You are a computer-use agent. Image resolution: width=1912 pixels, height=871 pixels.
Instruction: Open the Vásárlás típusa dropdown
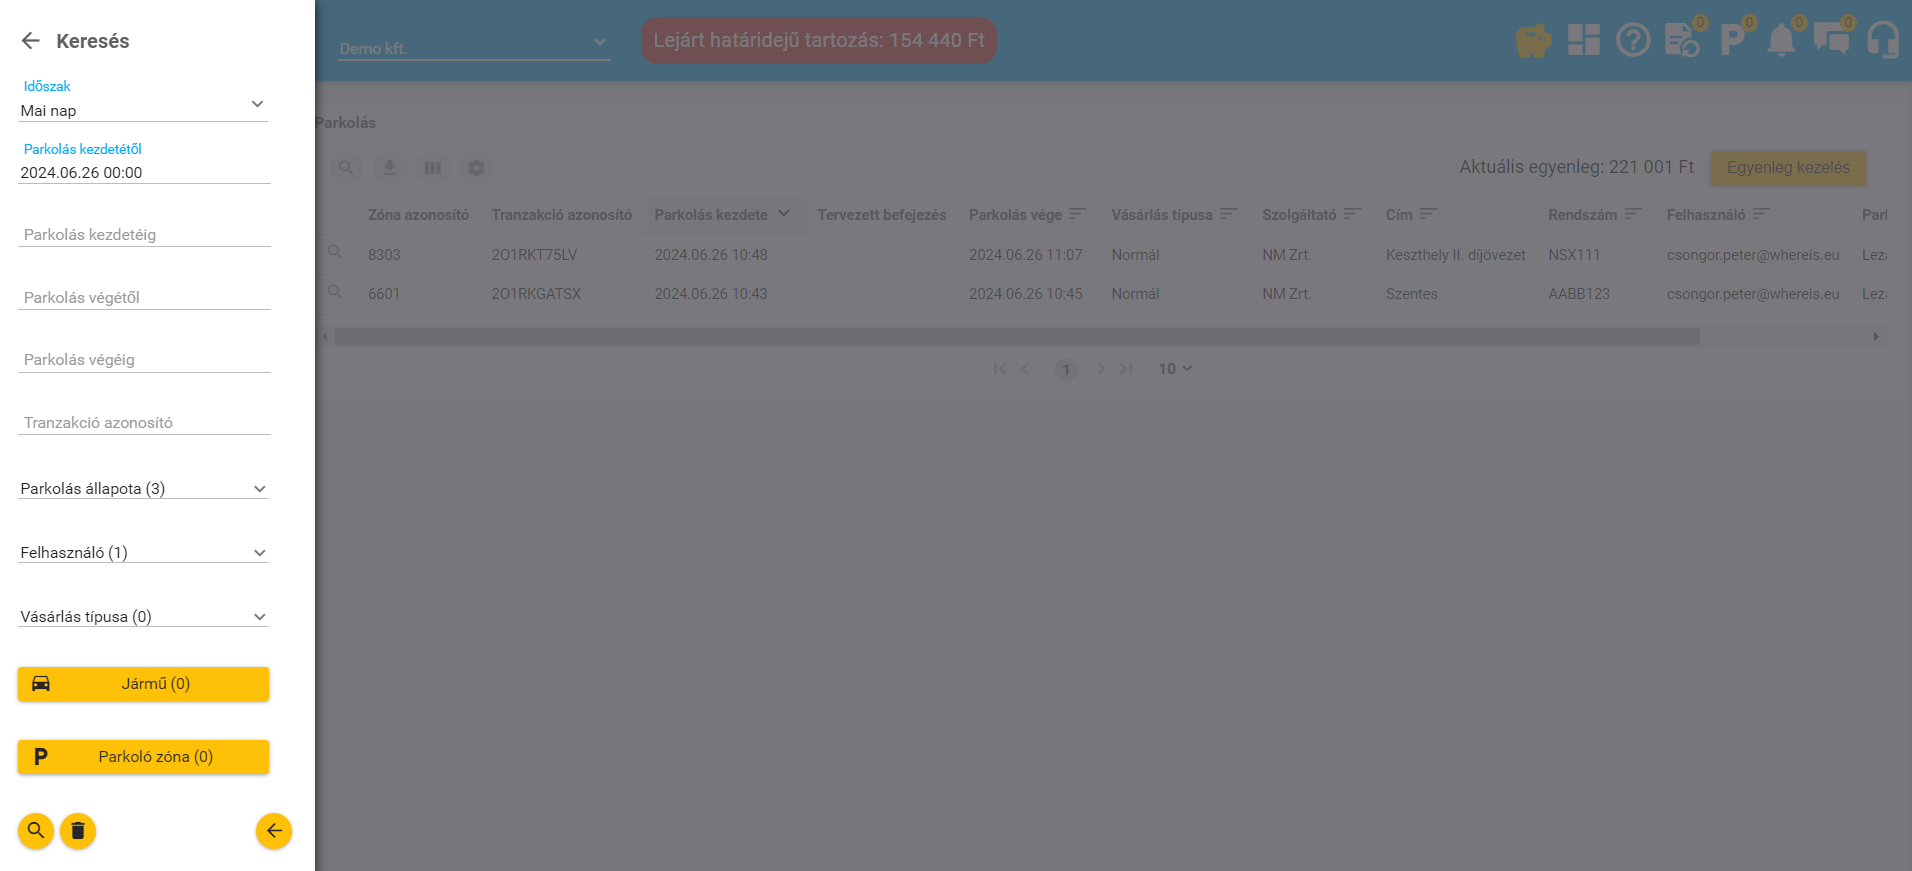click(143, 617)
